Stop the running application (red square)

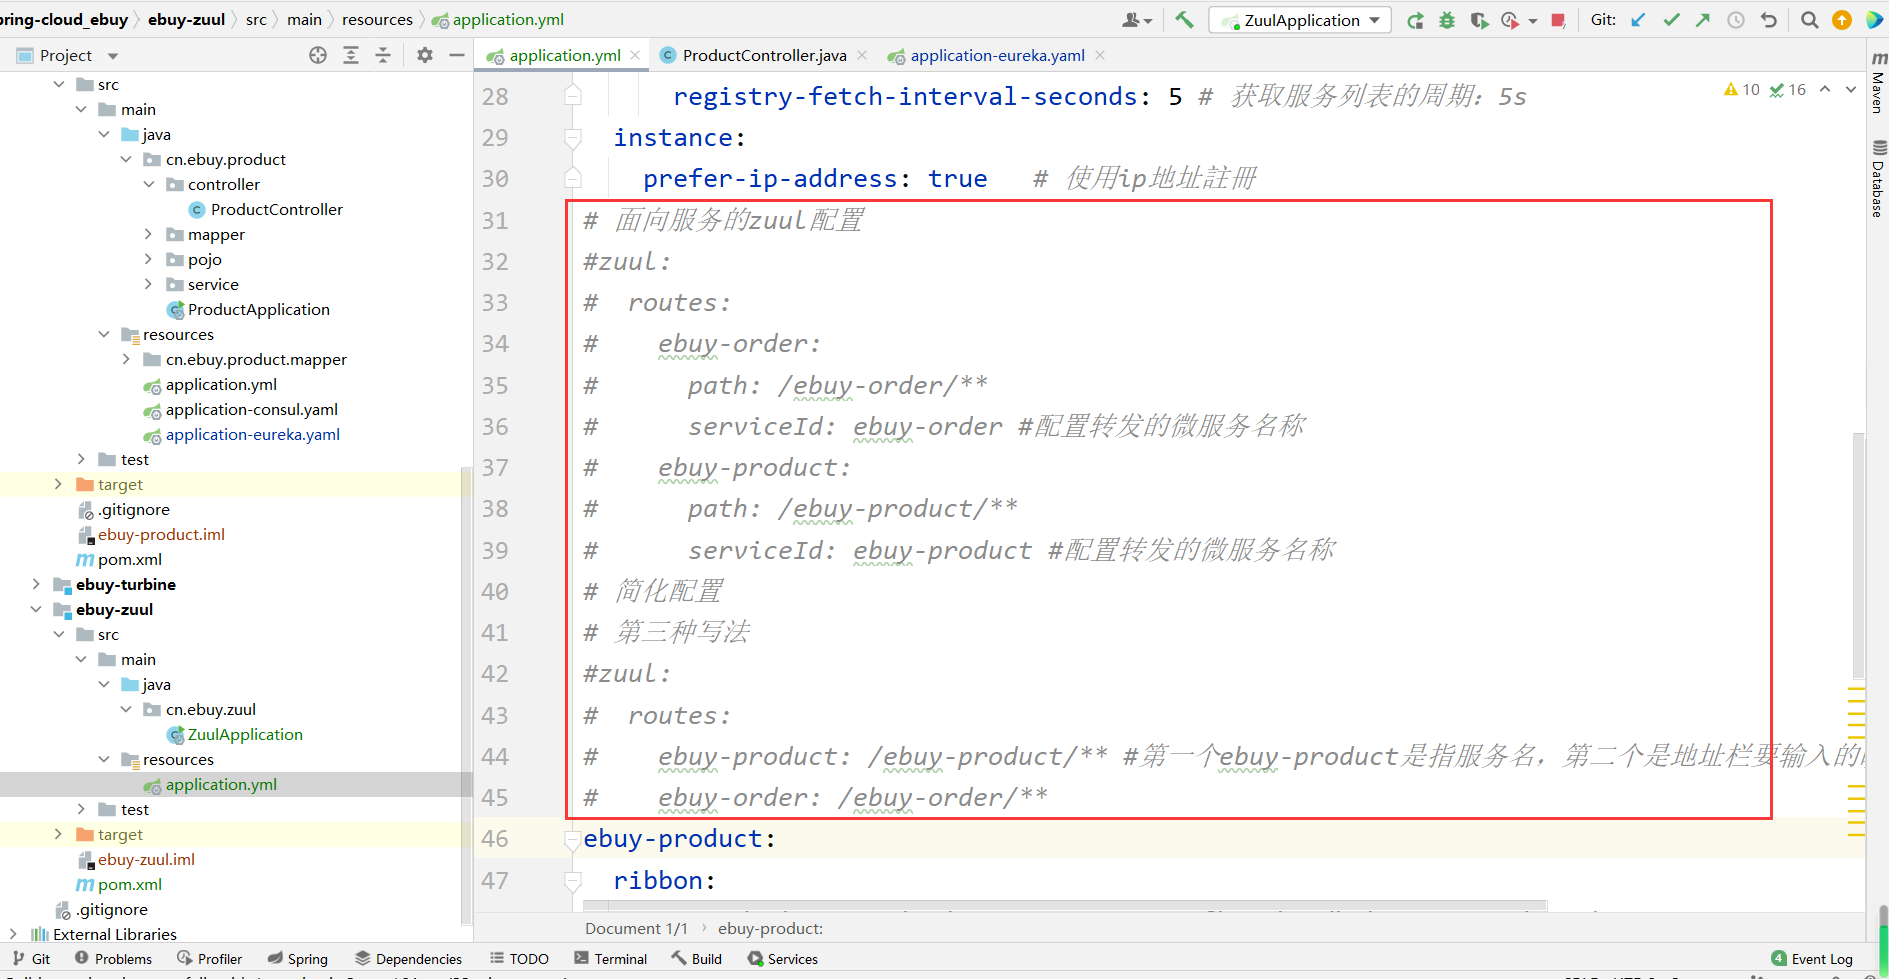click(1558, 20)
